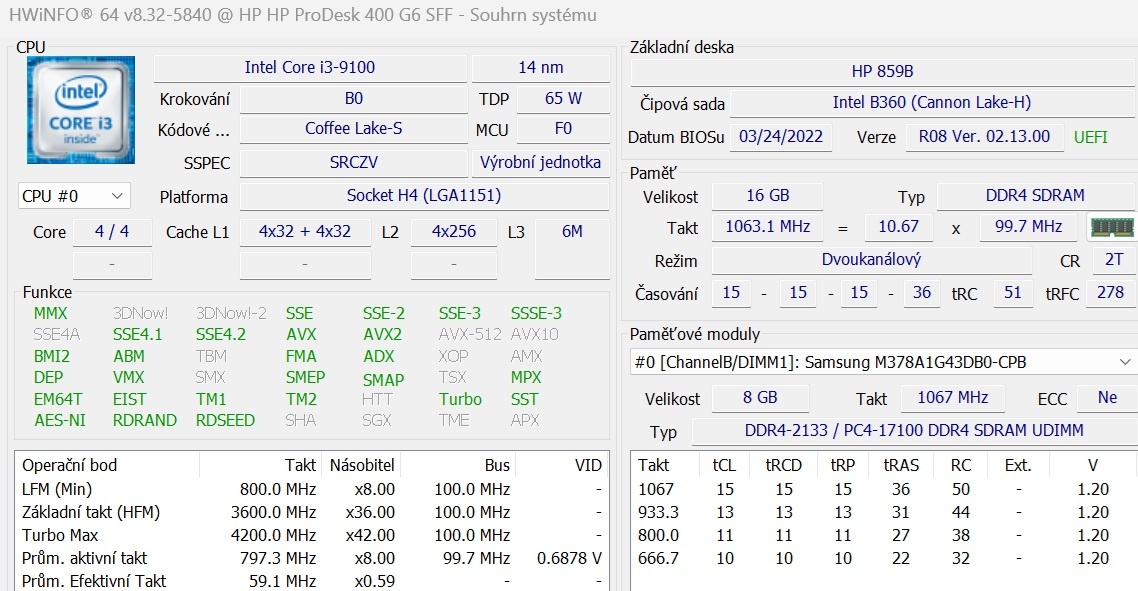This screenshot has width=1138, height=591.
Task: Click the Intel Core i3-9100 name field
Action: (x=310, y=68)
